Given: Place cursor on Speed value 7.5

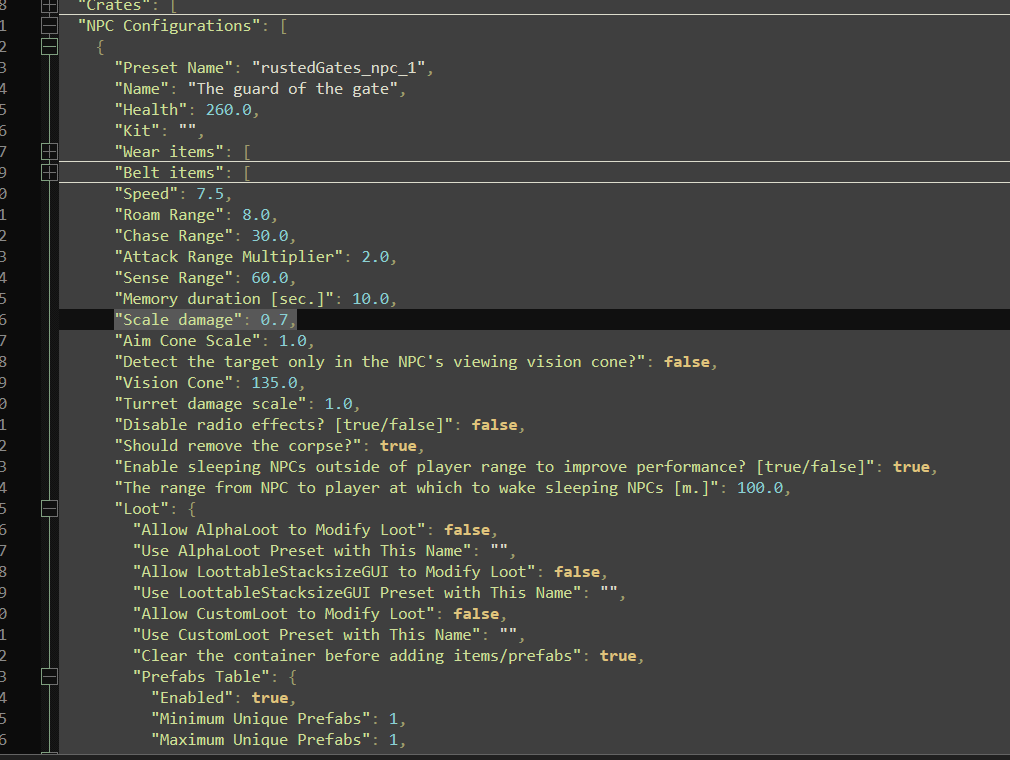Looking at the screenshot, I should tap(213, 194).
